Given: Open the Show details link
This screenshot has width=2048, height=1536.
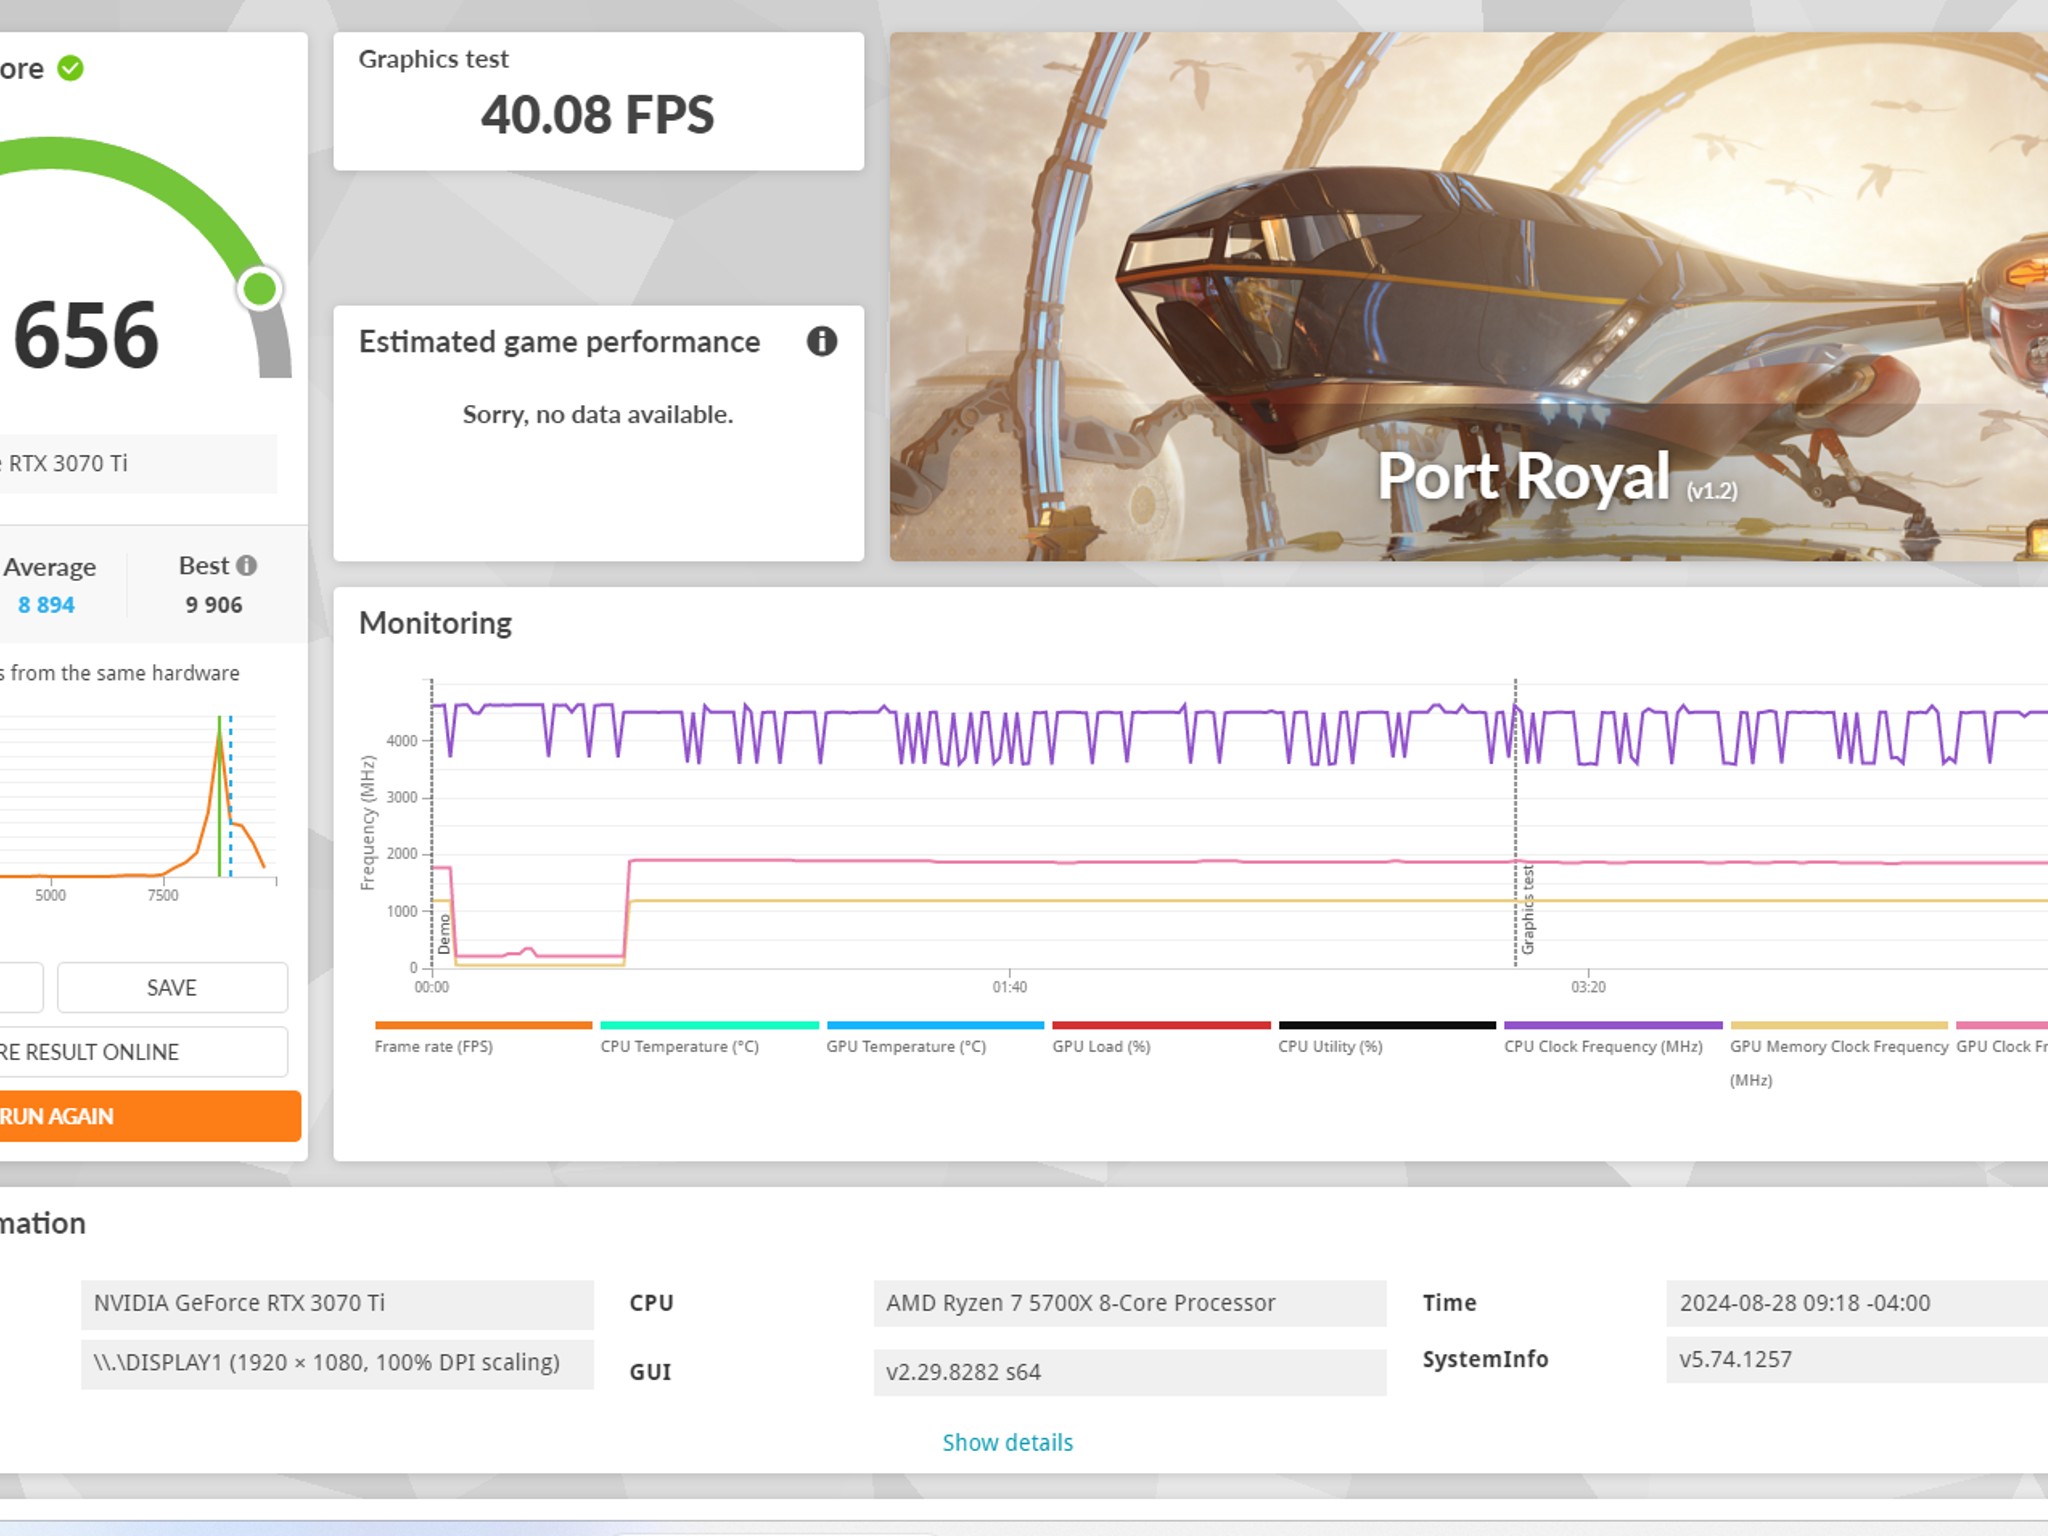Looking at the screenshot, I should (x=1007, y=1442).
